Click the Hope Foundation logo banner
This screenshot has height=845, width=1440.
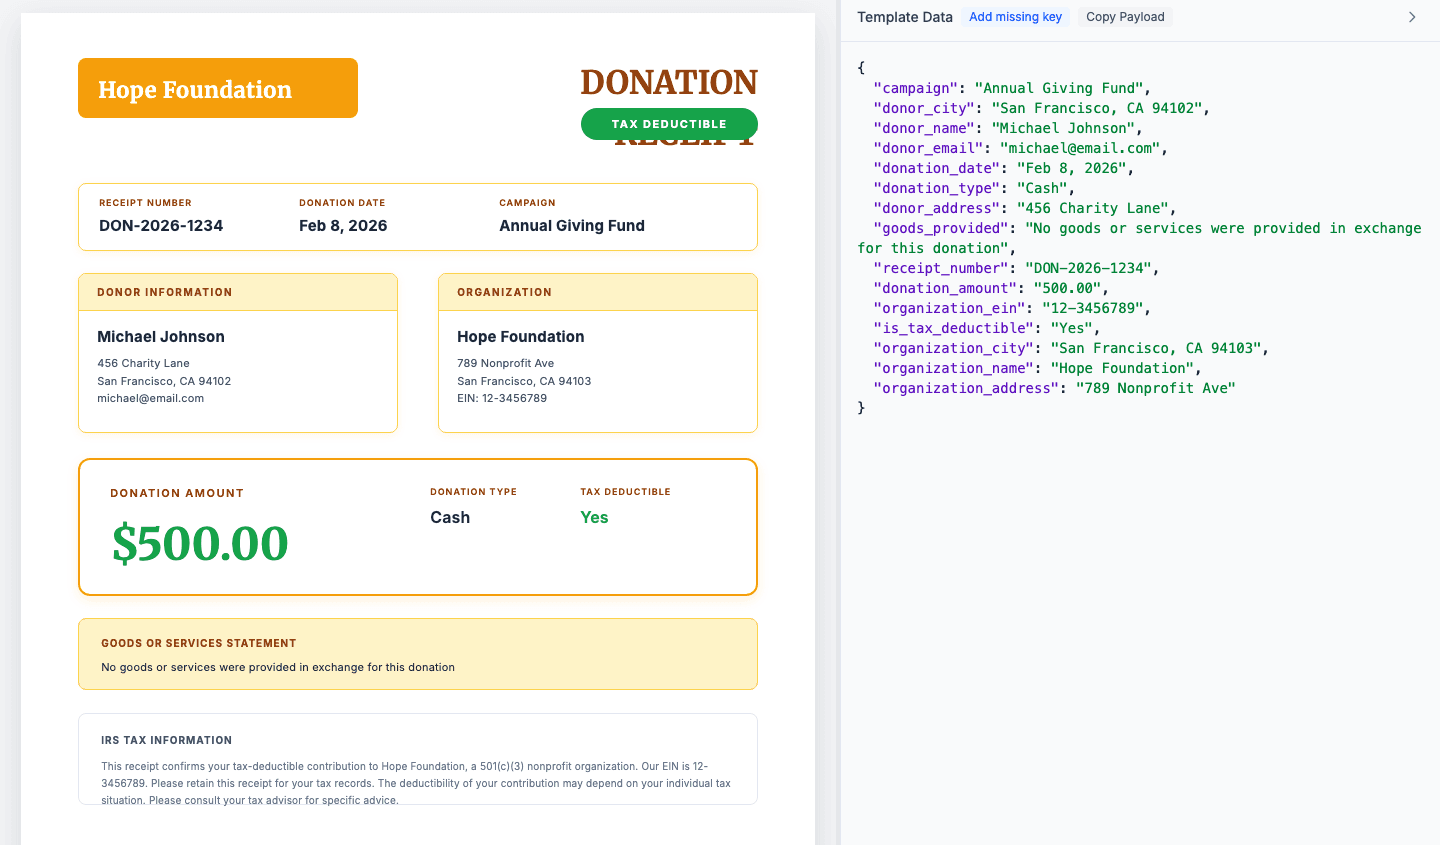pos(217,88)
